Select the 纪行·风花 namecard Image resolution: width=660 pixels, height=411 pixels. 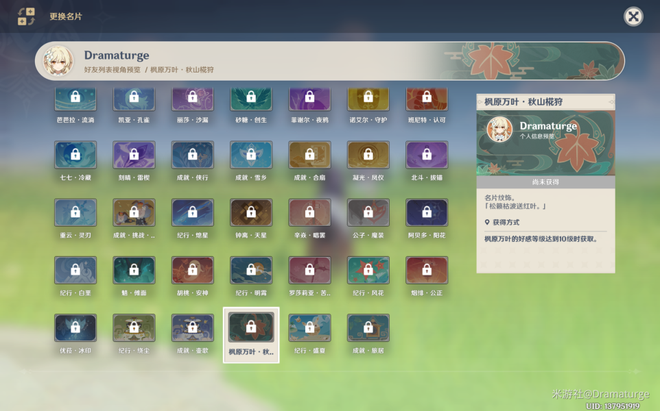(368, 270)
